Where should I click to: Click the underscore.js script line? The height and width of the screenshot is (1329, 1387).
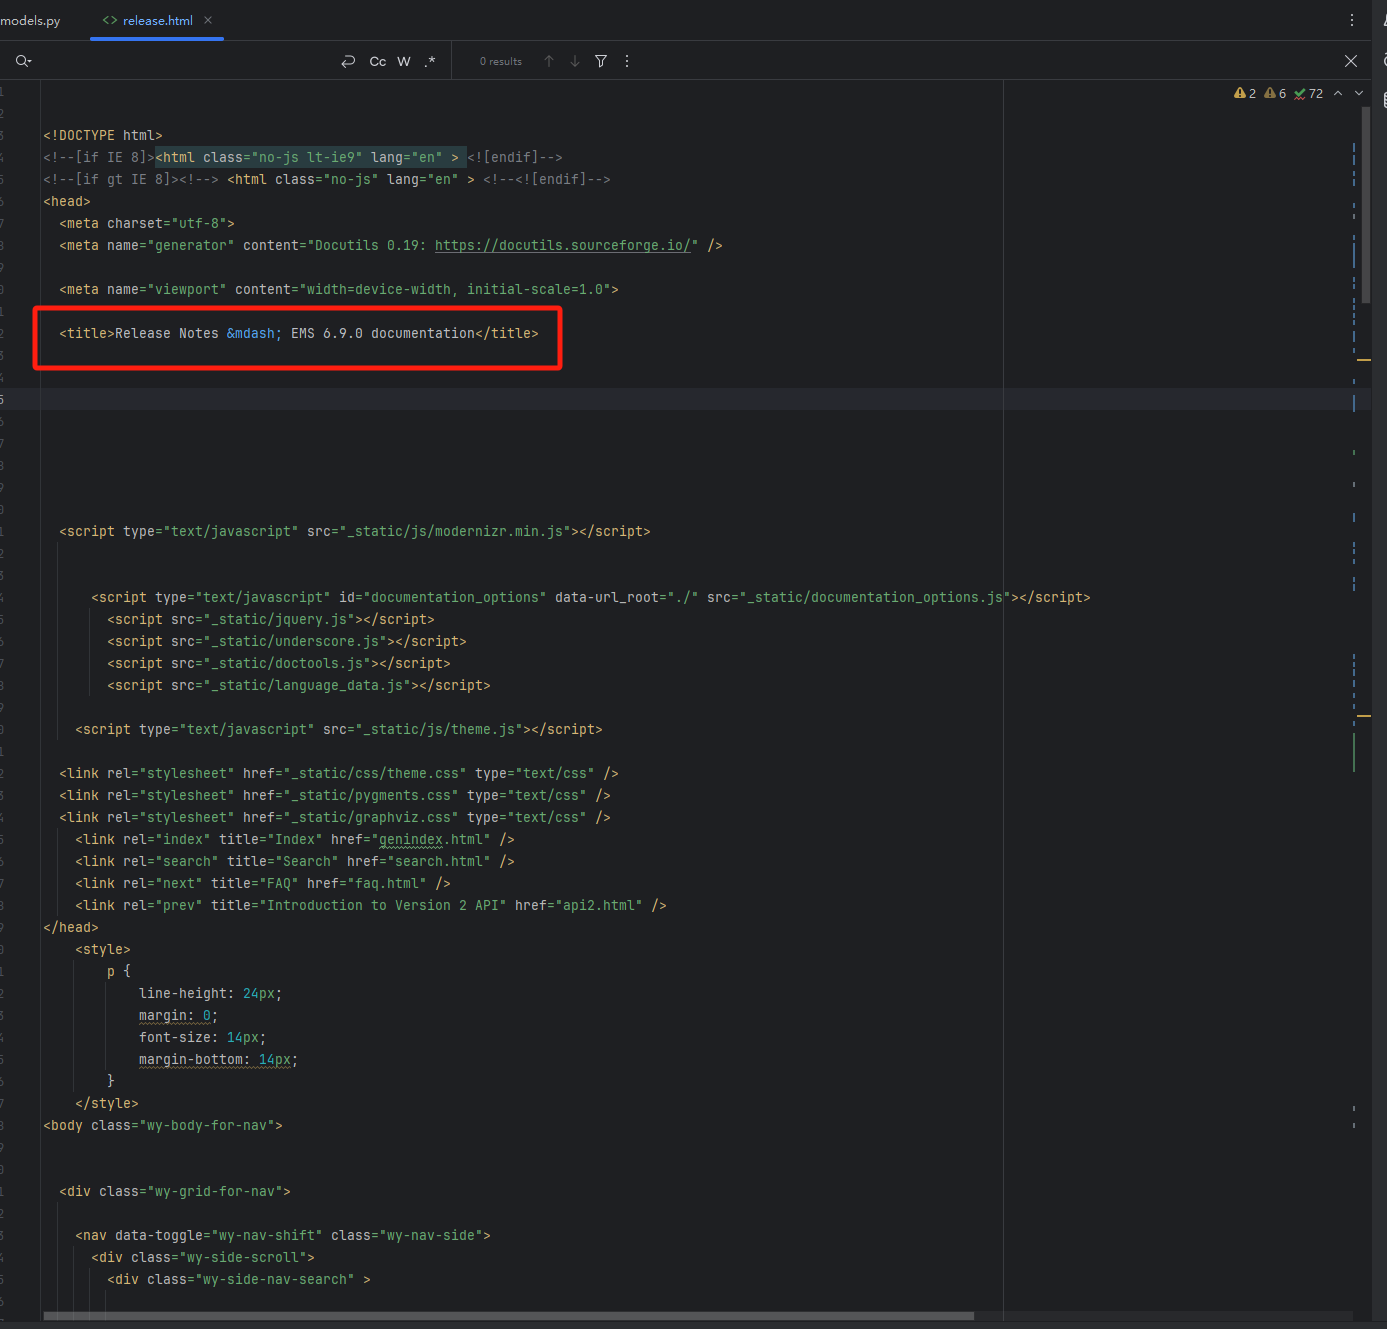(287, 641)
